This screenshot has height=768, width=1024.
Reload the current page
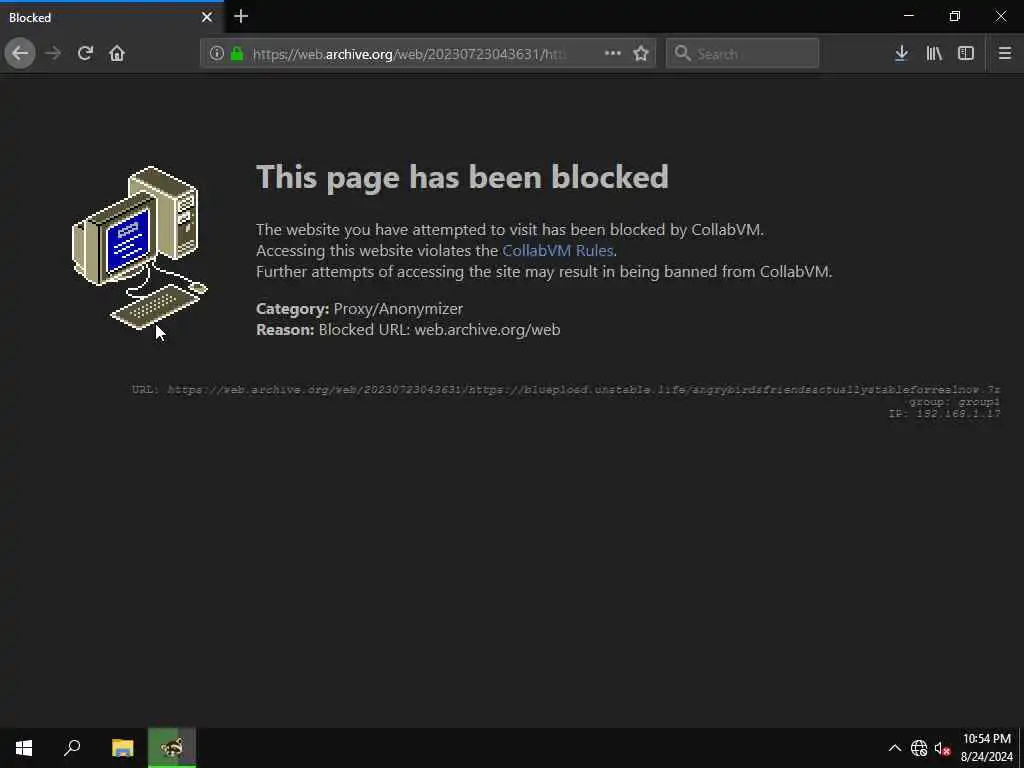pyautogui.click(x=85, y=54)
